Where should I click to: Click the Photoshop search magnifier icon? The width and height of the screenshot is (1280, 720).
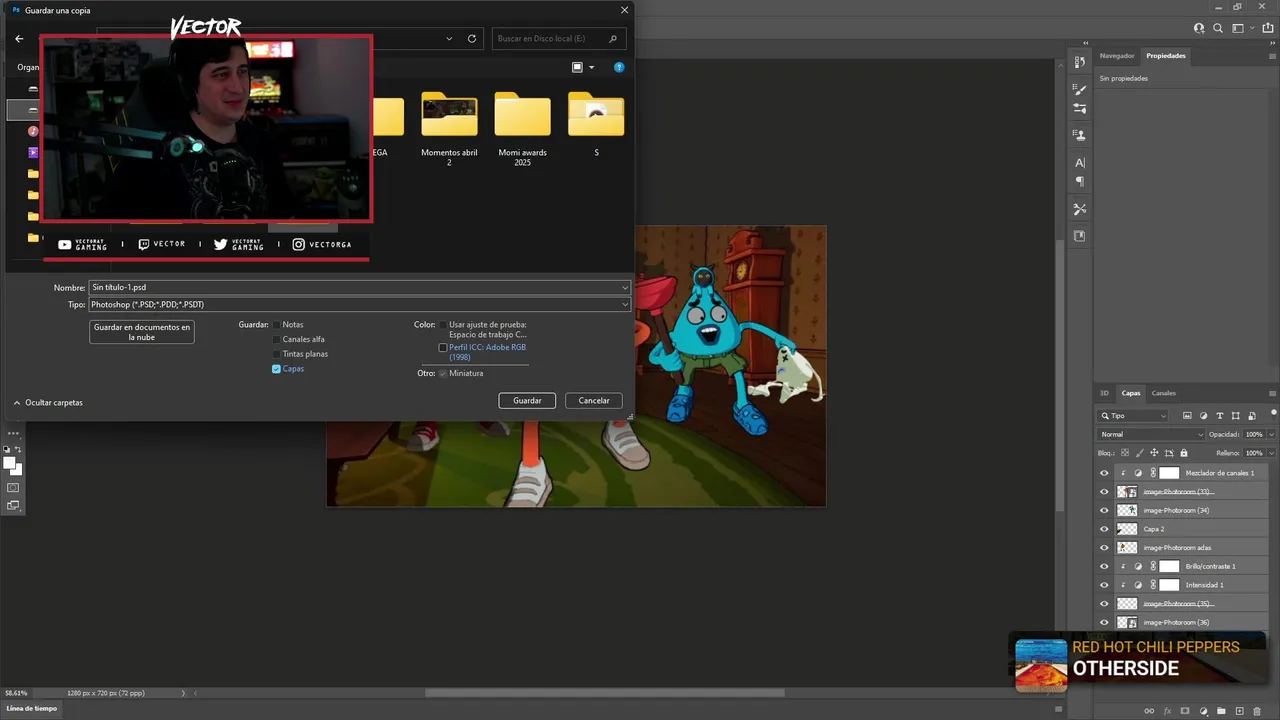click(x=1219, y=28)
